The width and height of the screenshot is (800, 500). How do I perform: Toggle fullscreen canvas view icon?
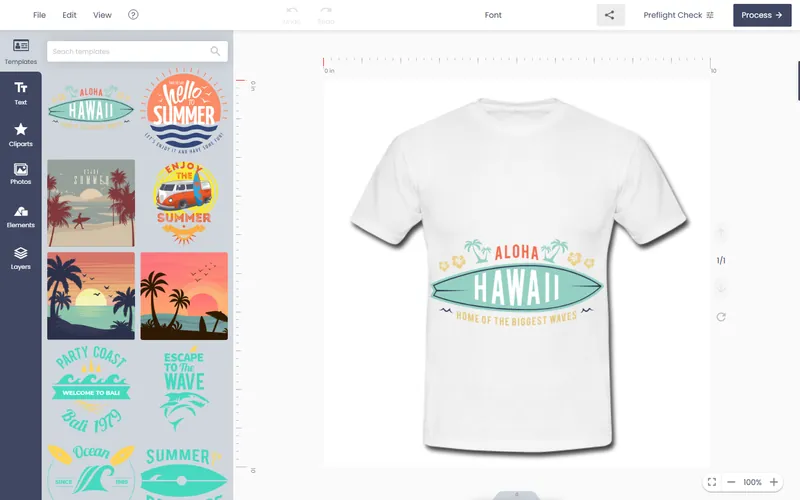[x=712, y=482]
